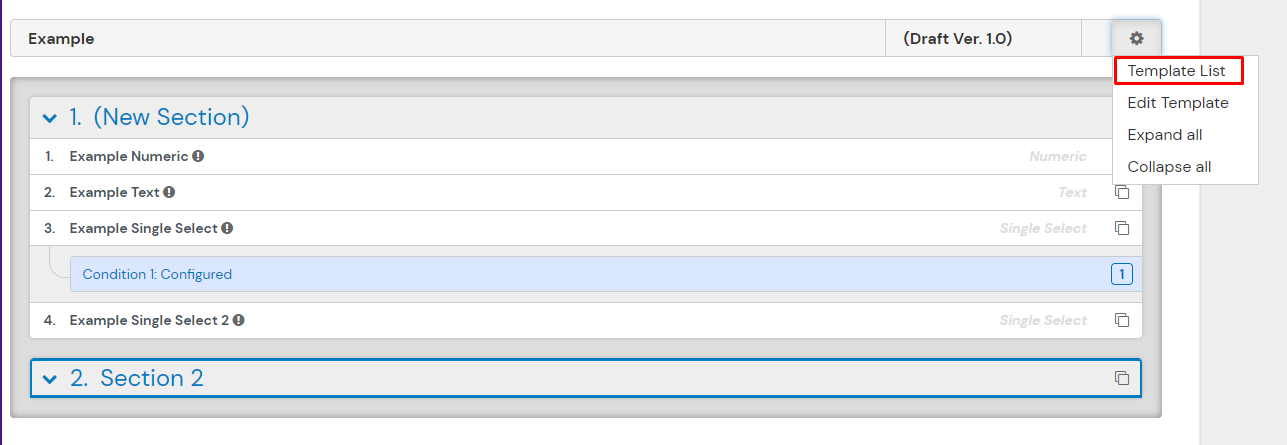
Task: Click the Draft Ver. 1.0 label
Action: point(957,39)
